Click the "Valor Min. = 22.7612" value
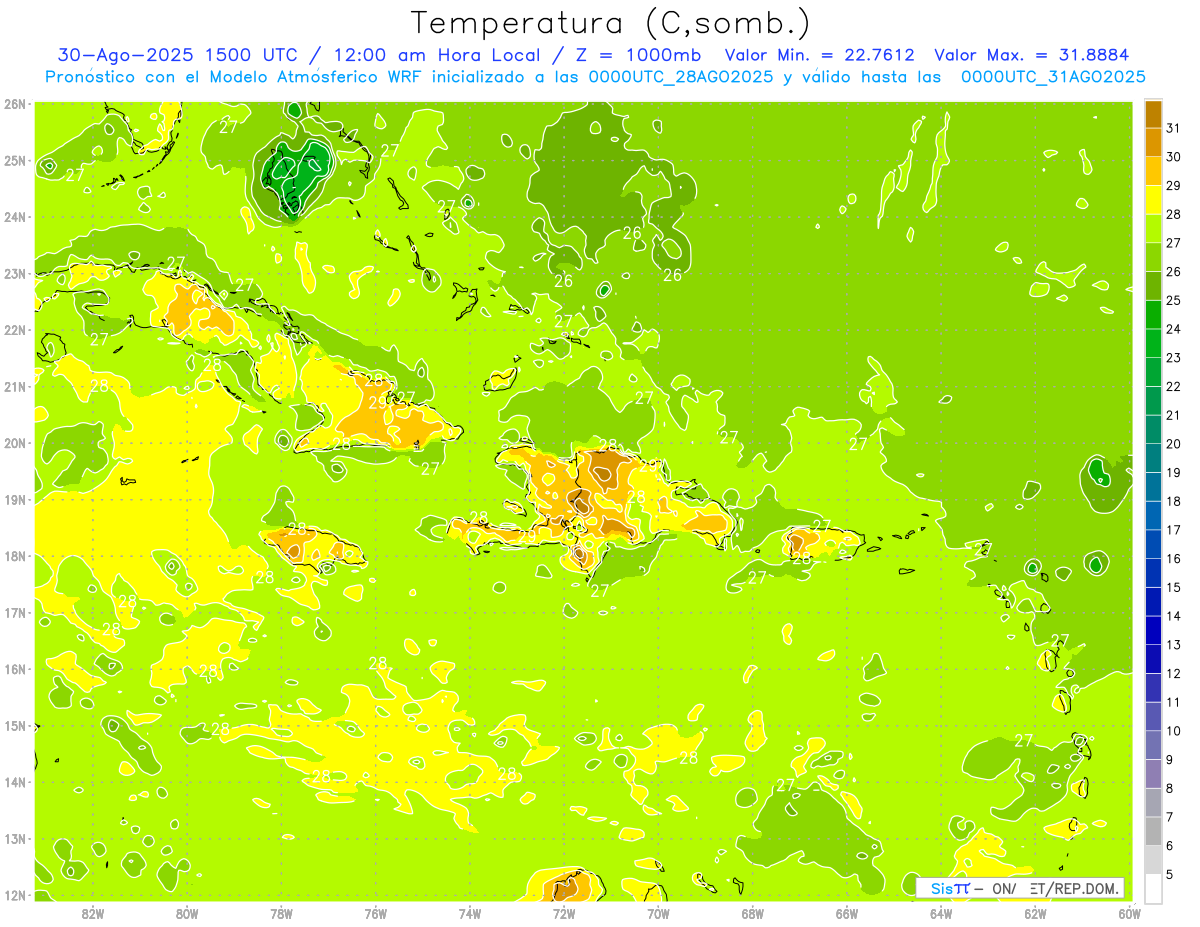This screenshot has height=927, width=1200. pos(819,55)
